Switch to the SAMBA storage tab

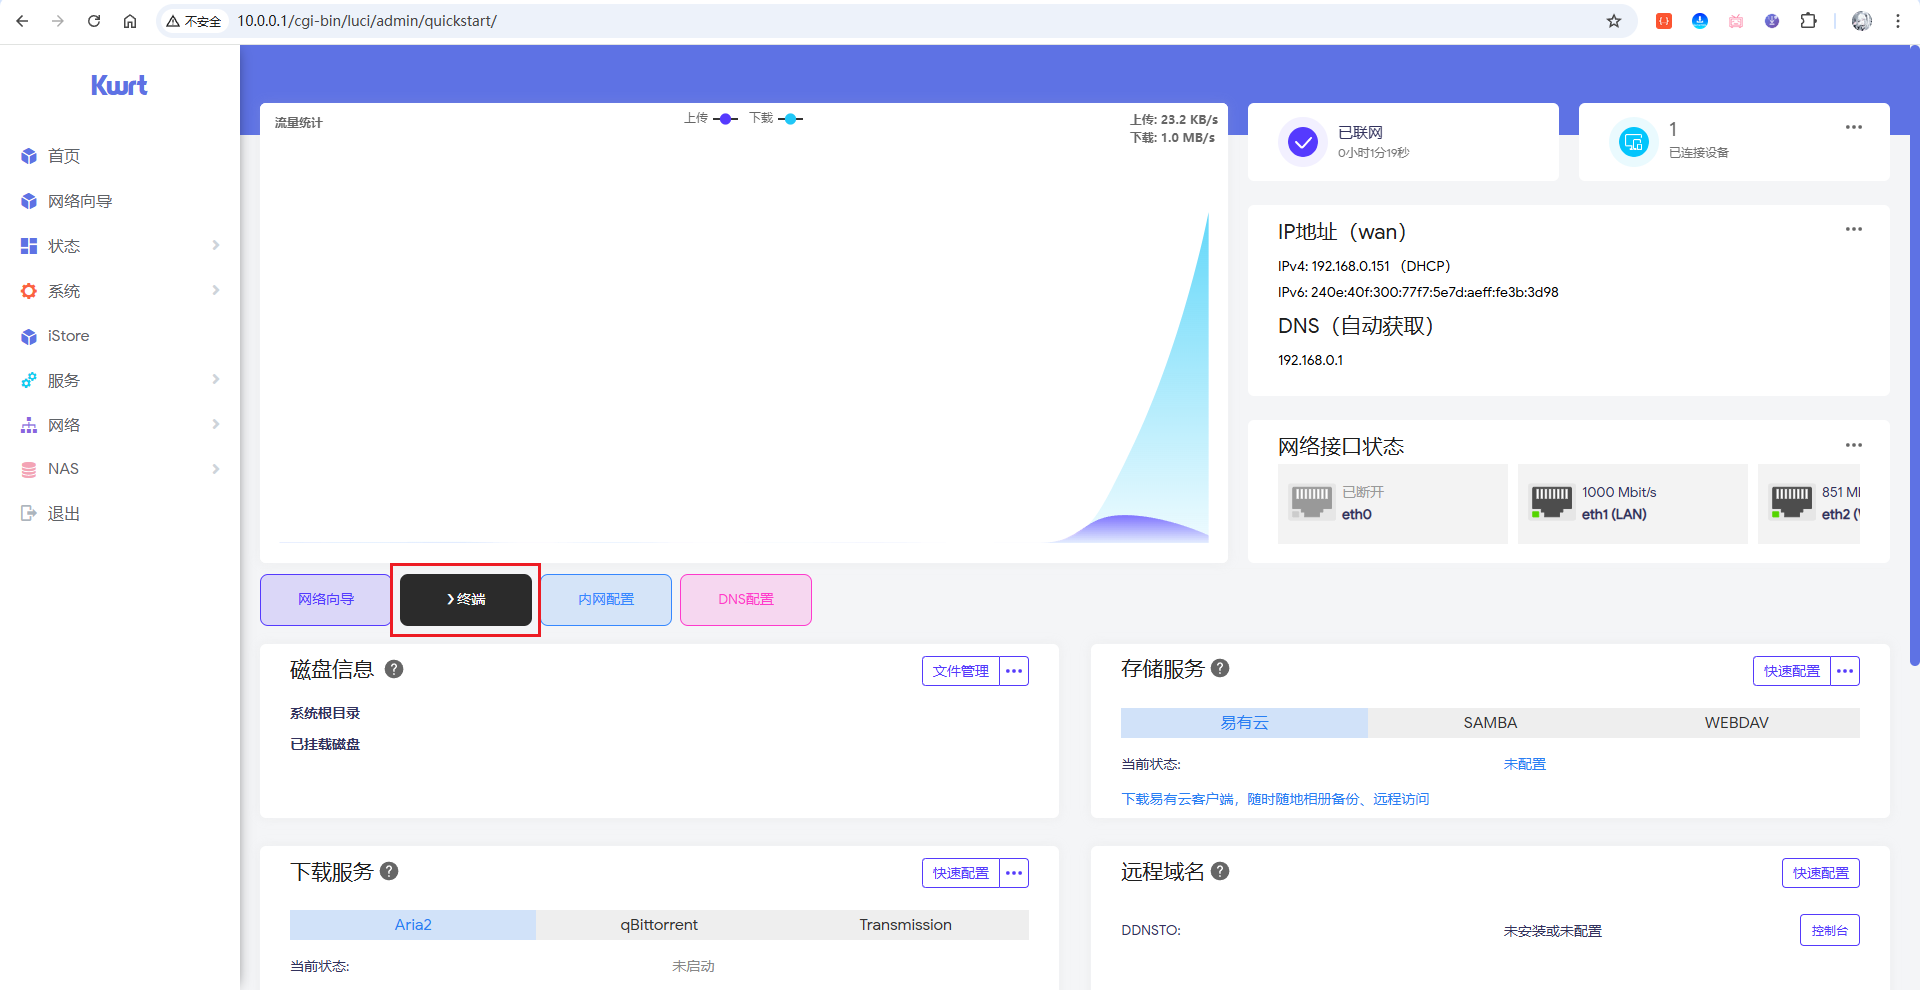click(x=1490, y=723)
